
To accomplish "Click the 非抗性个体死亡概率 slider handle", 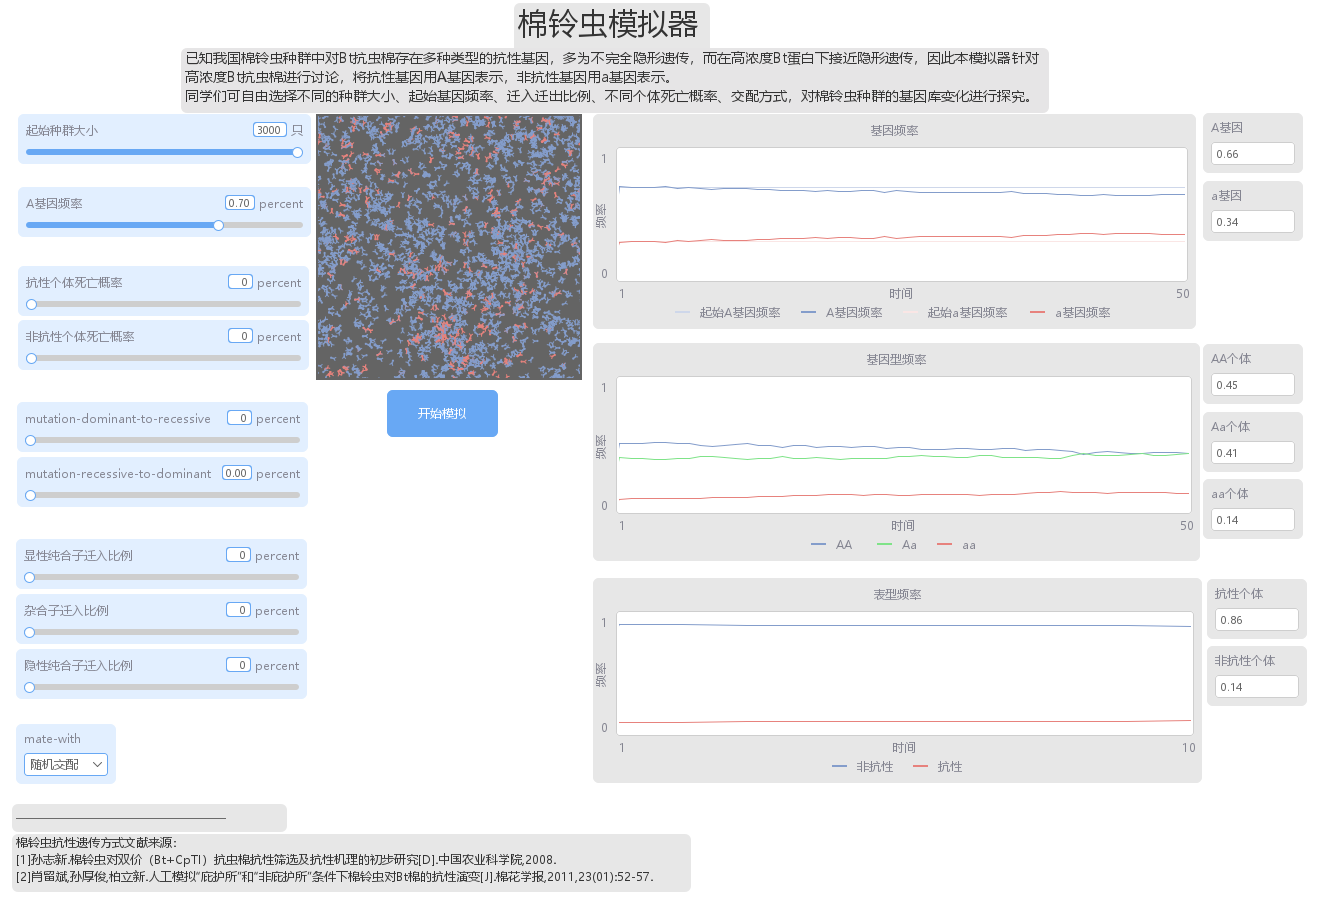I will coord(31,358).
